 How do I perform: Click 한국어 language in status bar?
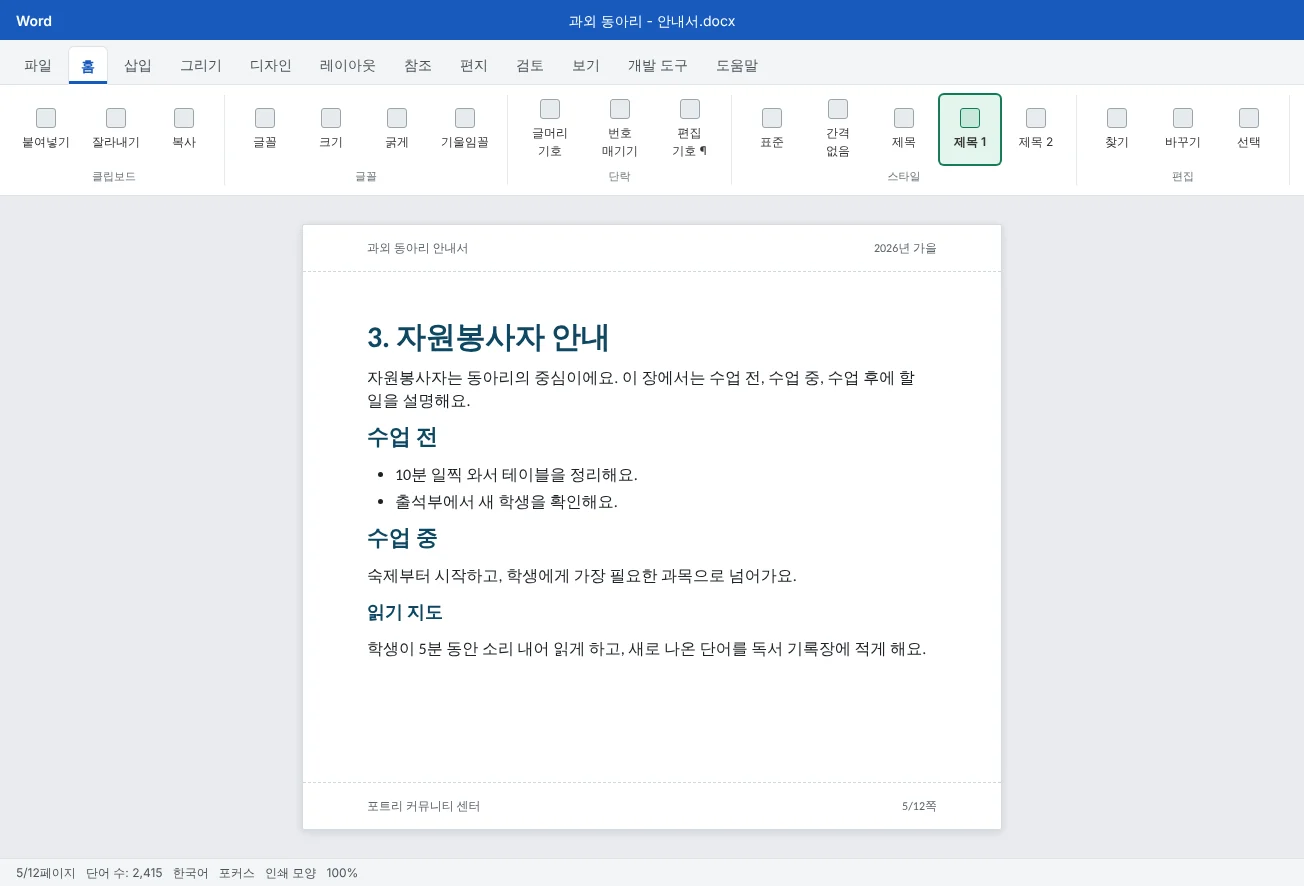coord(191,873)
